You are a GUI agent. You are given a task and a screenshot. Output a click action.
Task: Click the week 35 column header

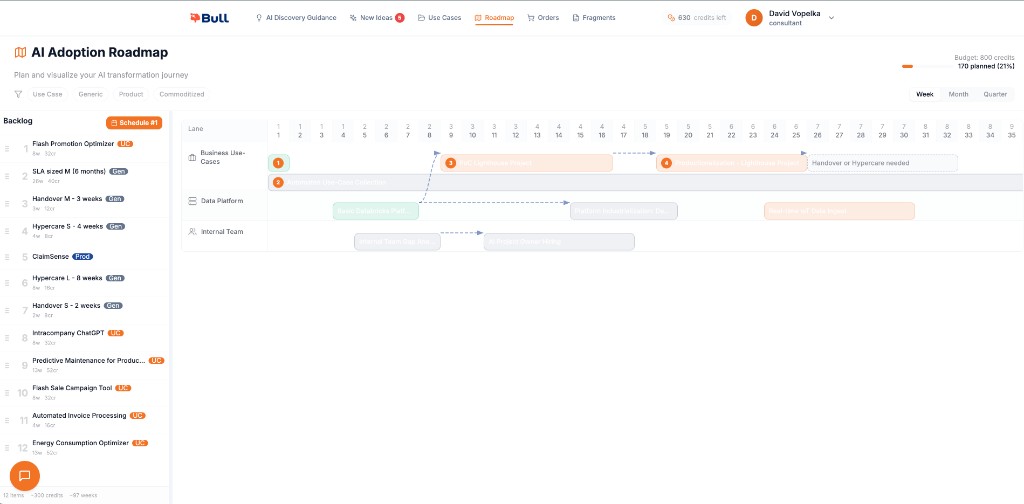[x=1011, y=131]
